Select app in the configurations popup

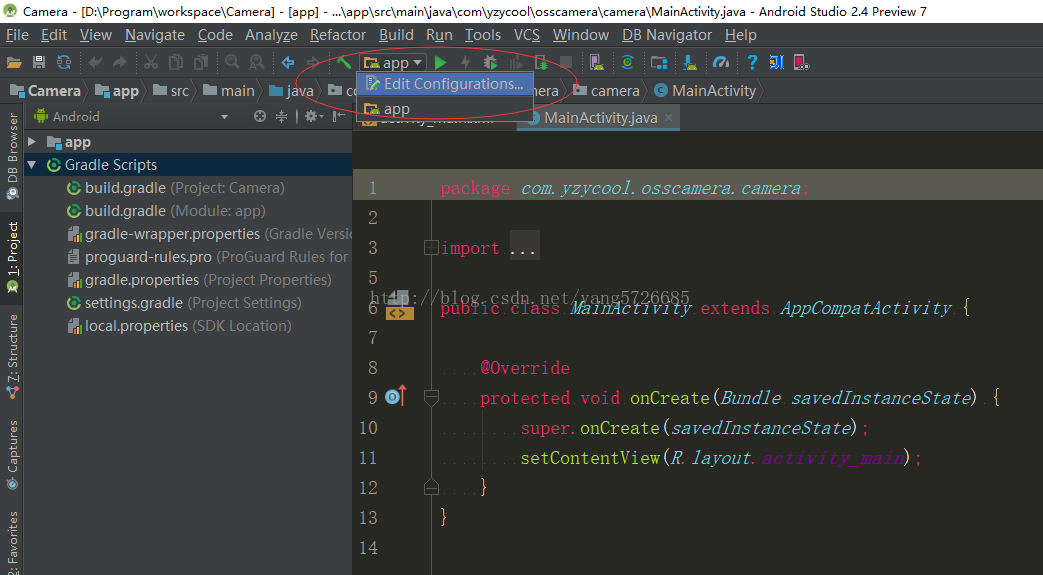pyautogui.click(x=445, y=108)
